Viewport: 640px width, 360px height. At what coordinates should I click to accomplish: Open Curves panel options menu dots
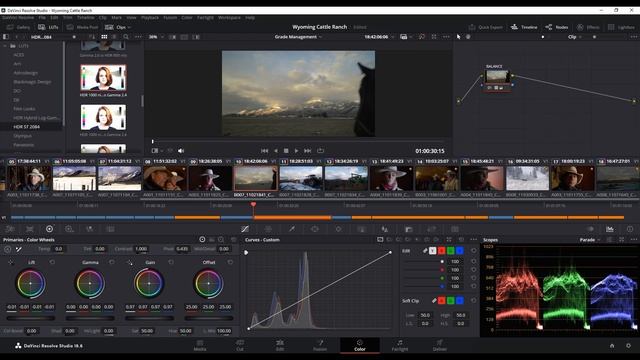point(473,240)
